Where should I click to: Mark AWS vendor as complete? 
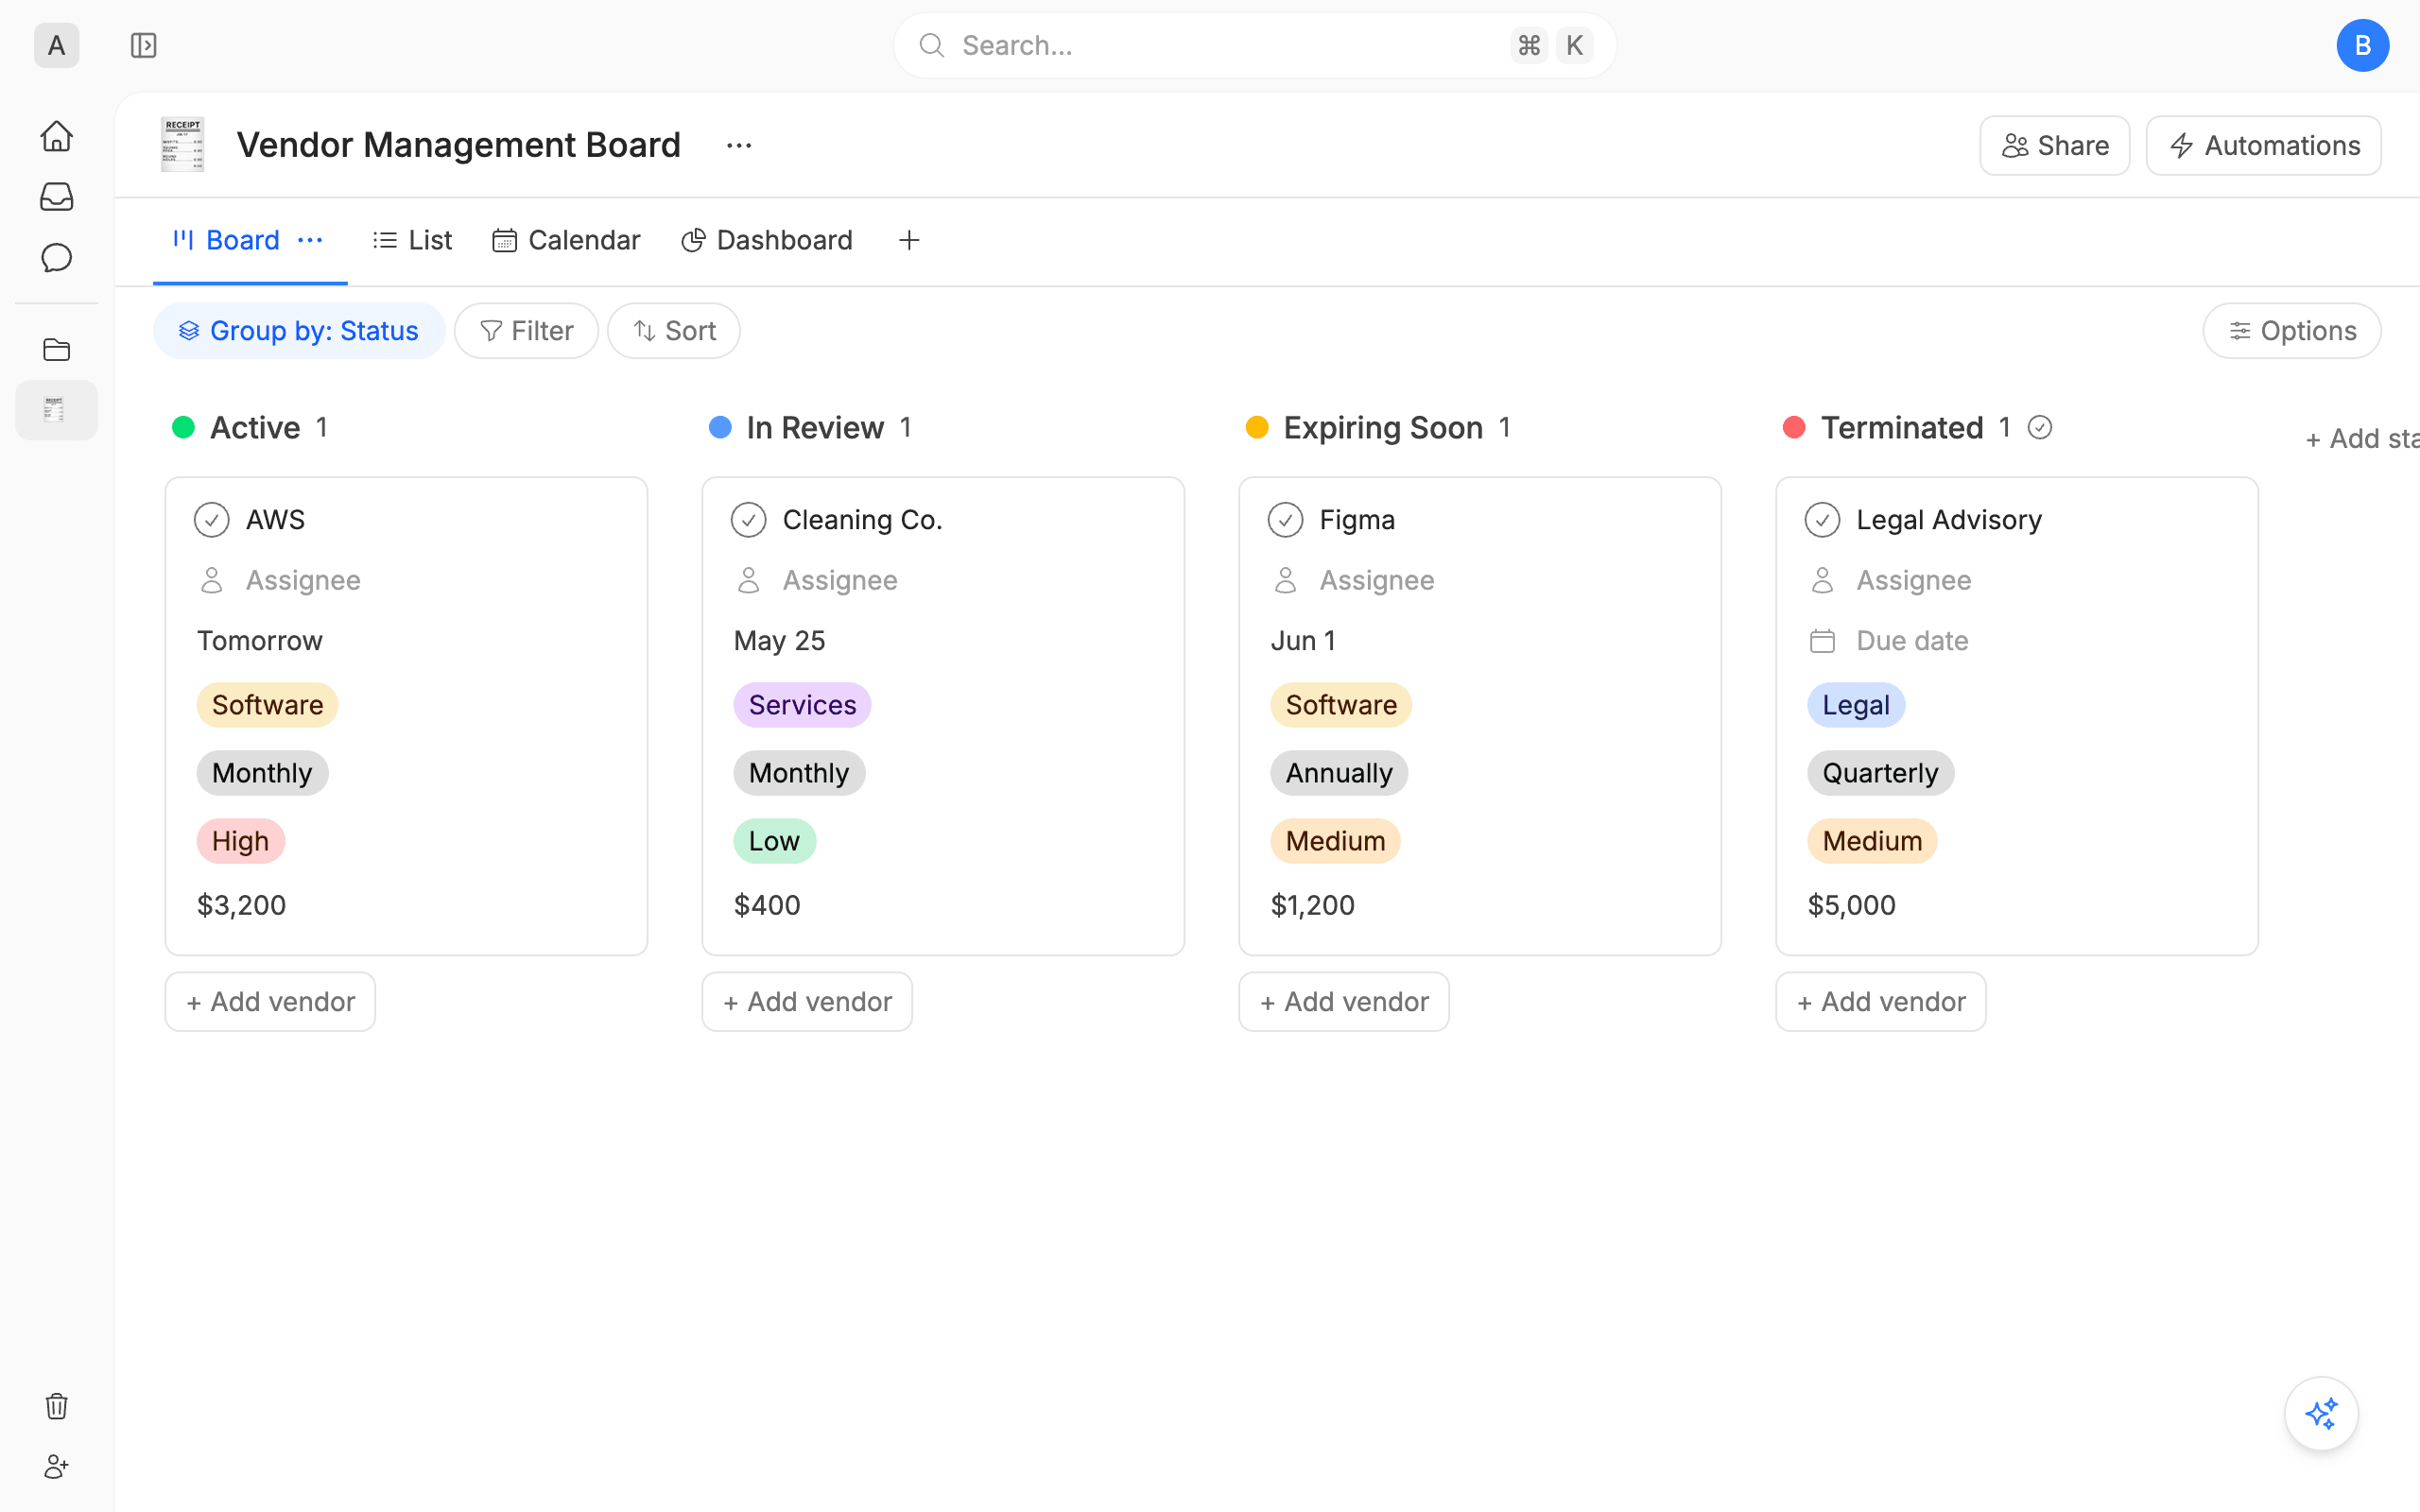[x=212, y=520]
